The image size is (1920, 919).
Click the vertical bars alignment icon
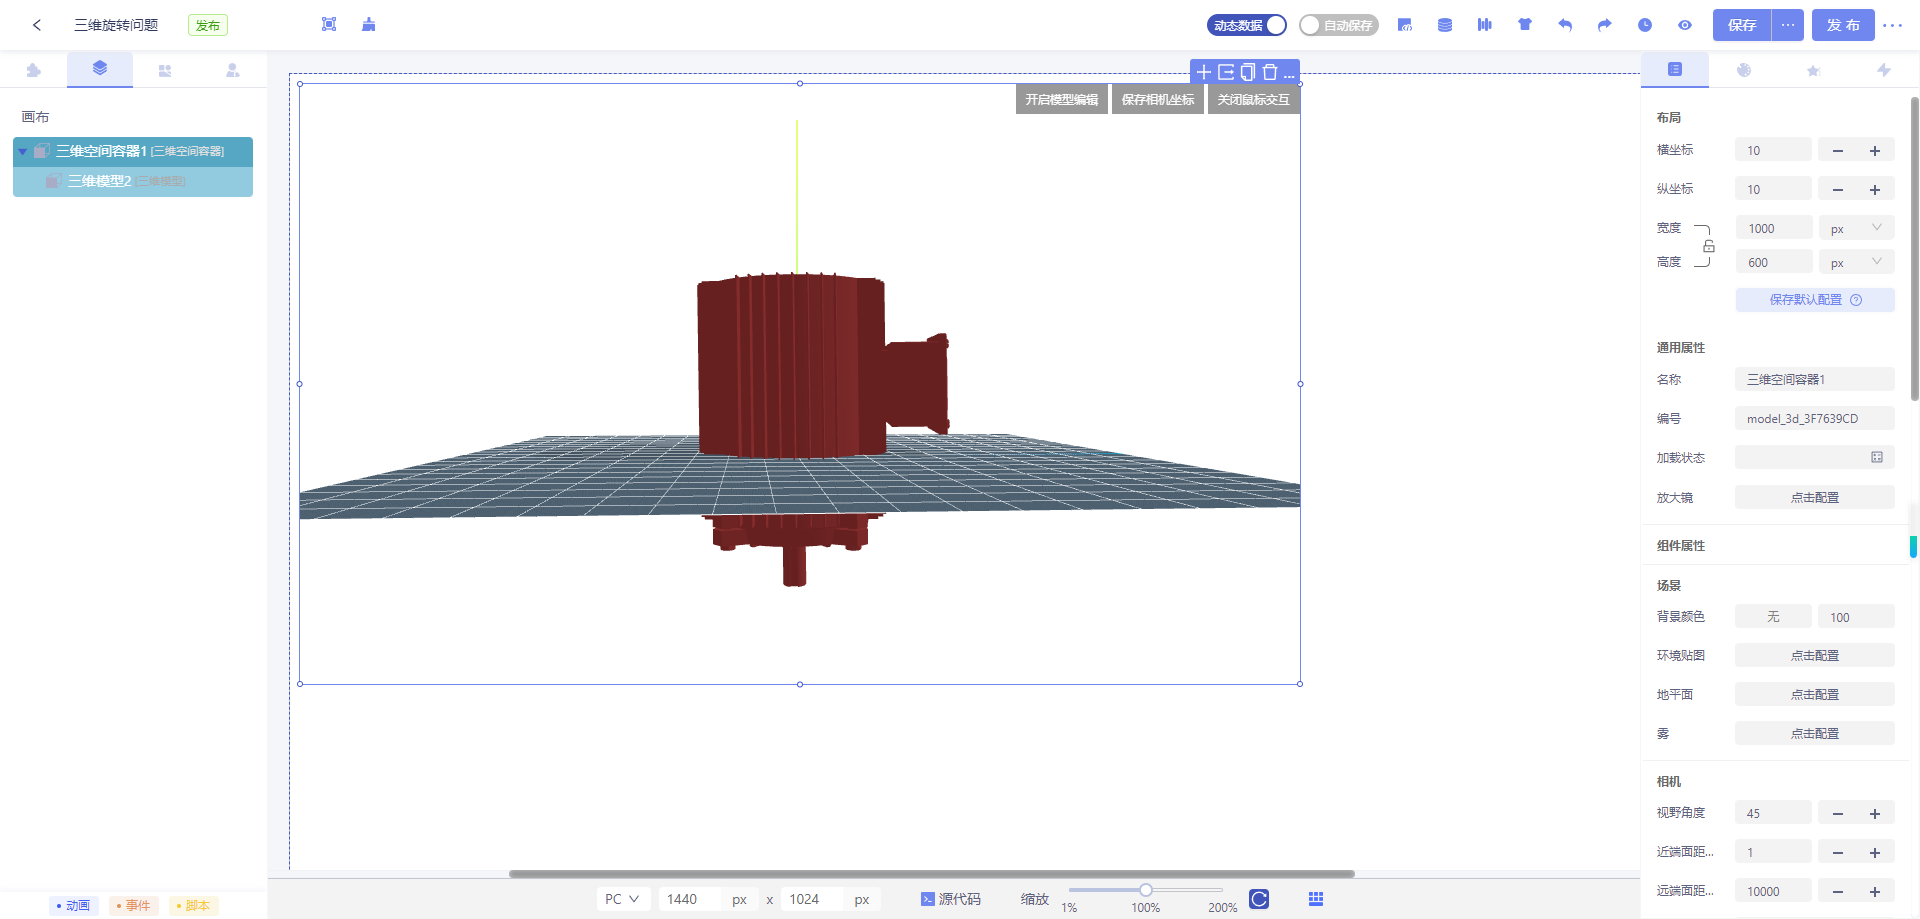(1485, 25)
